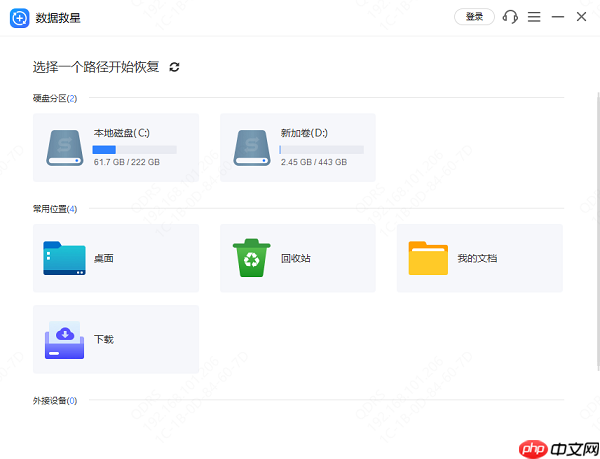Select the 我的文档 yellow folder icon
This screenshot has height=459, width=600.
pos(428,258)
